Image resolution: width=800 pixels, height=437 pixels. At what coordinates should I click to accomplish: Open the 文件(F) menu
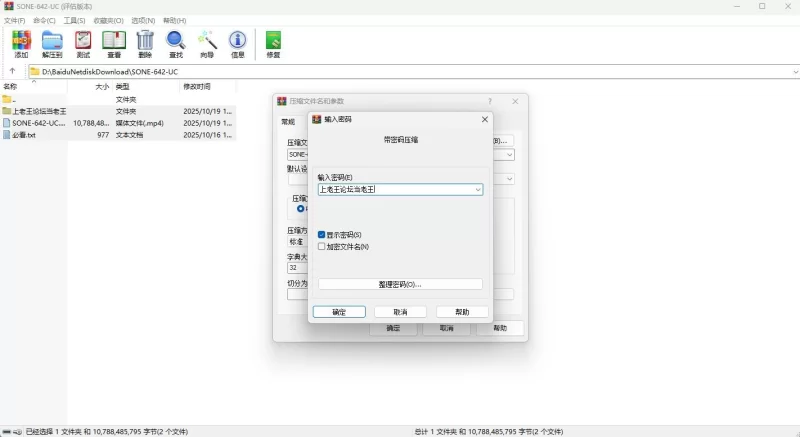tap(14, 20)
